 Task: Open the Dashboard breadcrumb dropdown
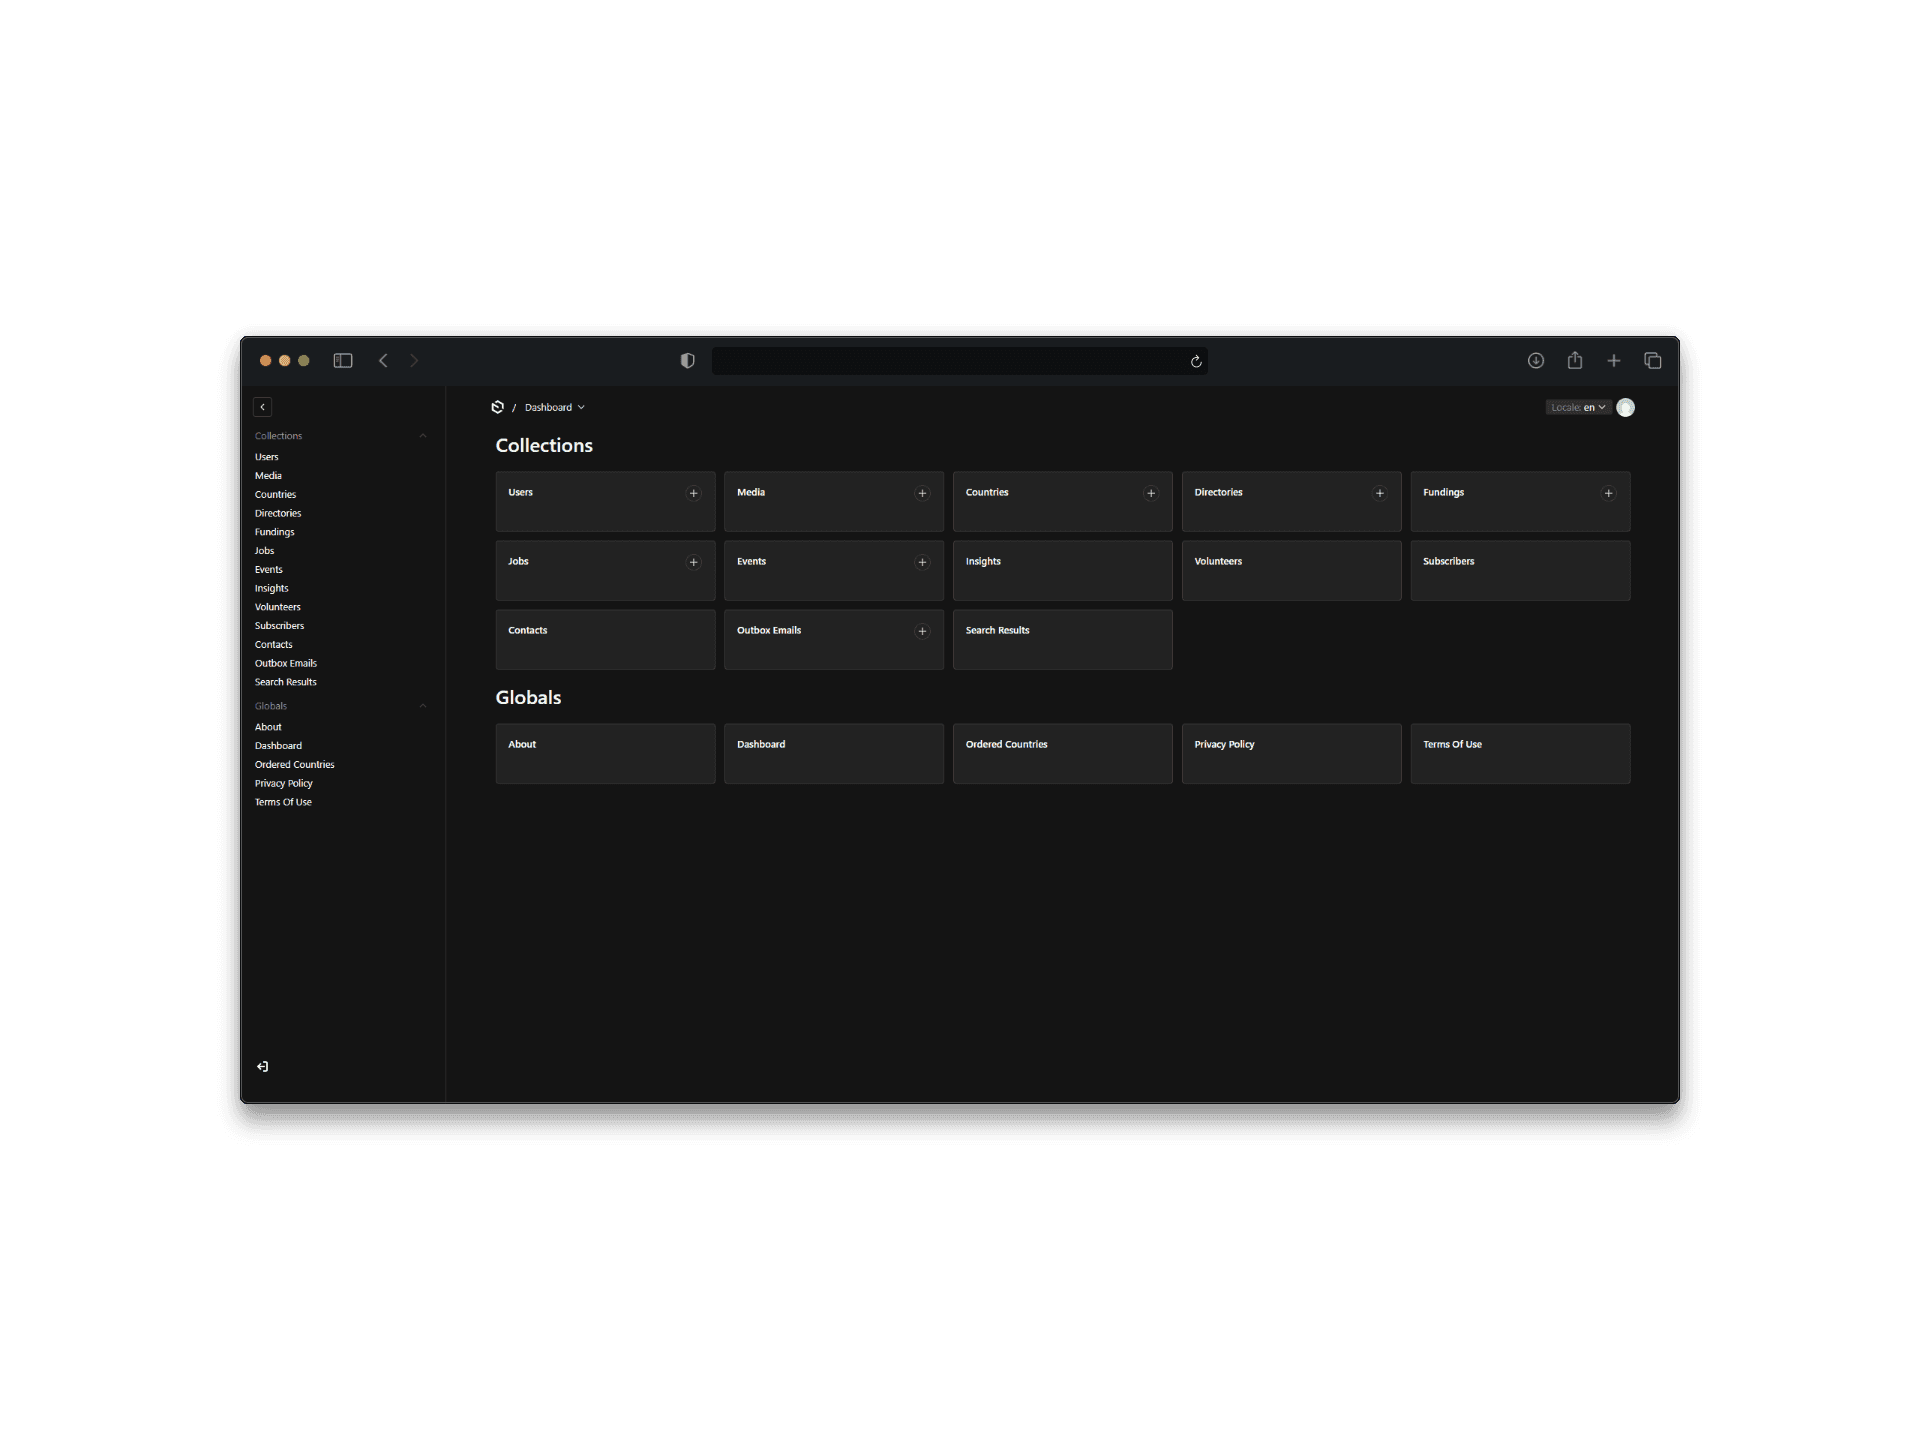tap(555, 407)
